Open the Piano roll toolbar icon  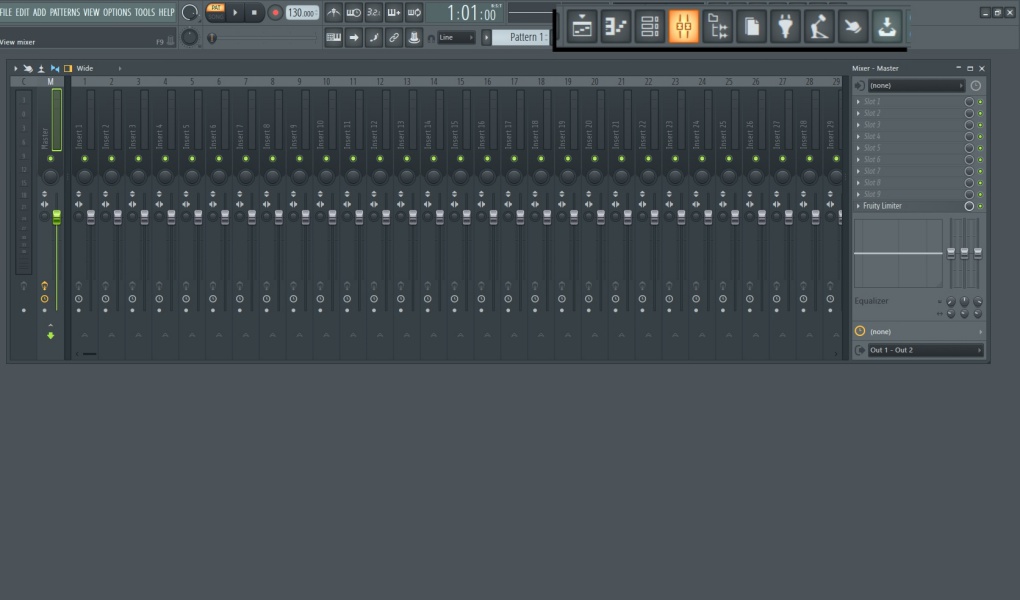(x=615, y=27)
